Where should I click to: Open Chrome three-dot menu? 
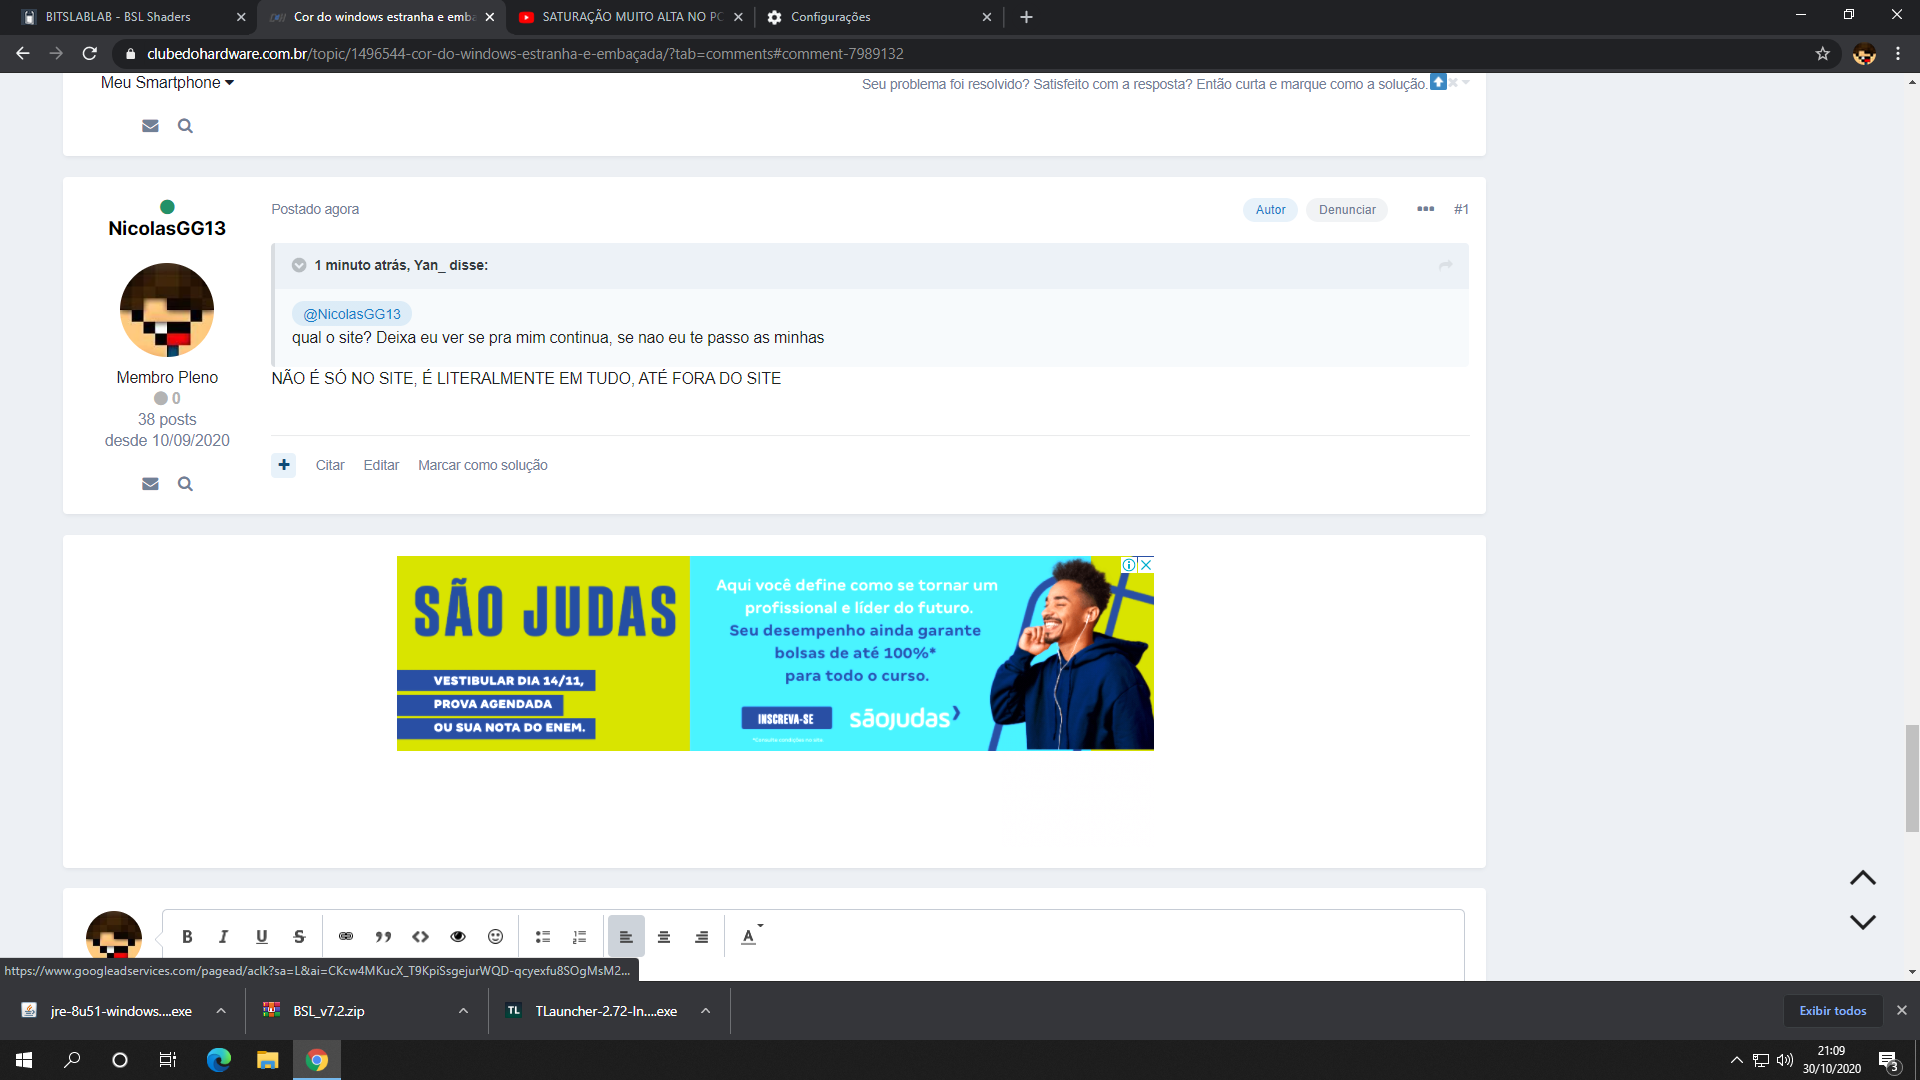1898,54
